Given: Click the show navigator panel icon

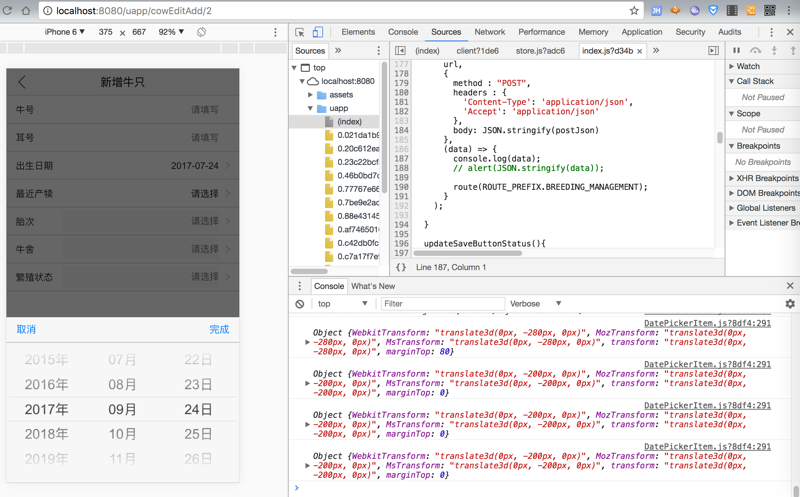Looking at the screenshot, I should (x=401, y=50).
